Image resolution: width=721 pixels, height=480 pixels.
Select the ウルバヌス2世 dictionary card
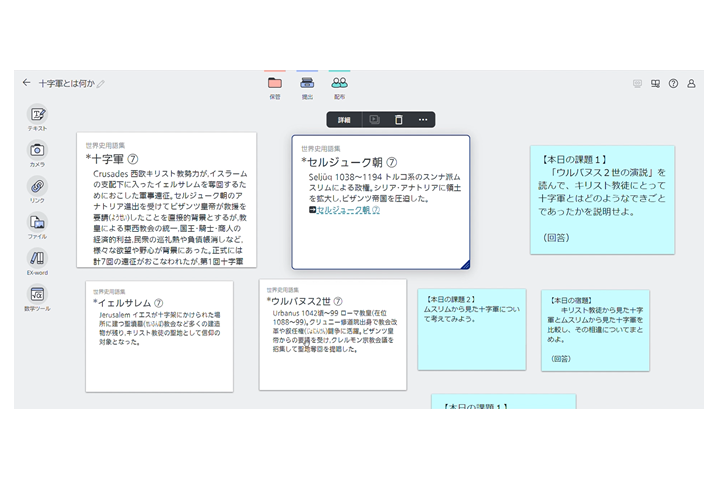(333, 335)
